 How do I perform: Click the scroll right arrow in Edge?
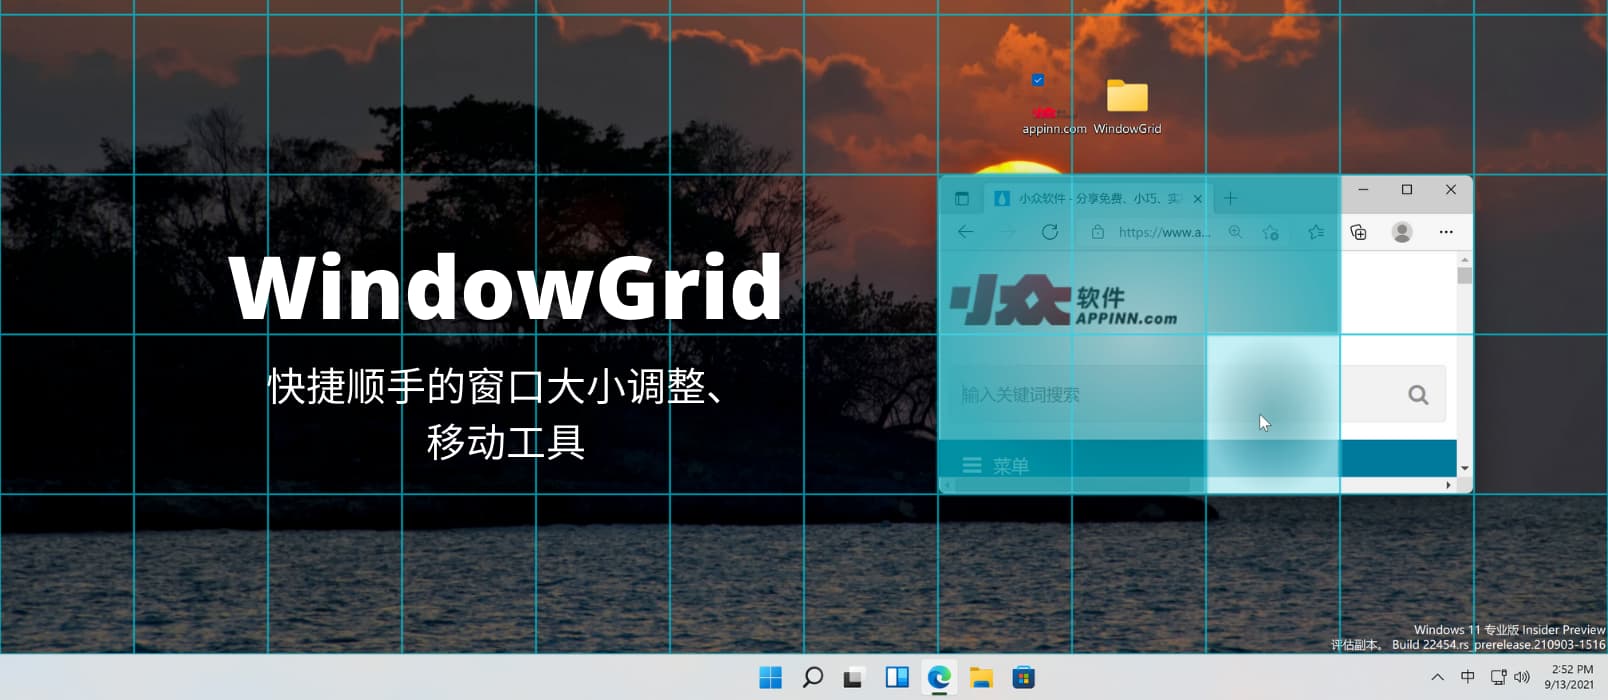[1448, 485]
